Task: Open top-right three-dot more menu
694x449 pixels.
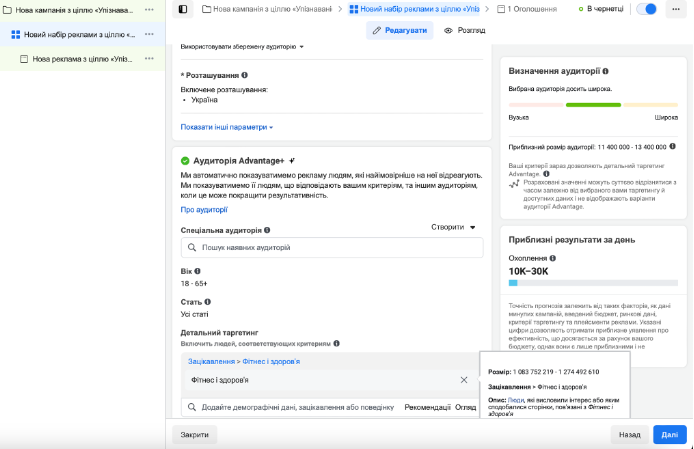Action: tap(676, 9)
